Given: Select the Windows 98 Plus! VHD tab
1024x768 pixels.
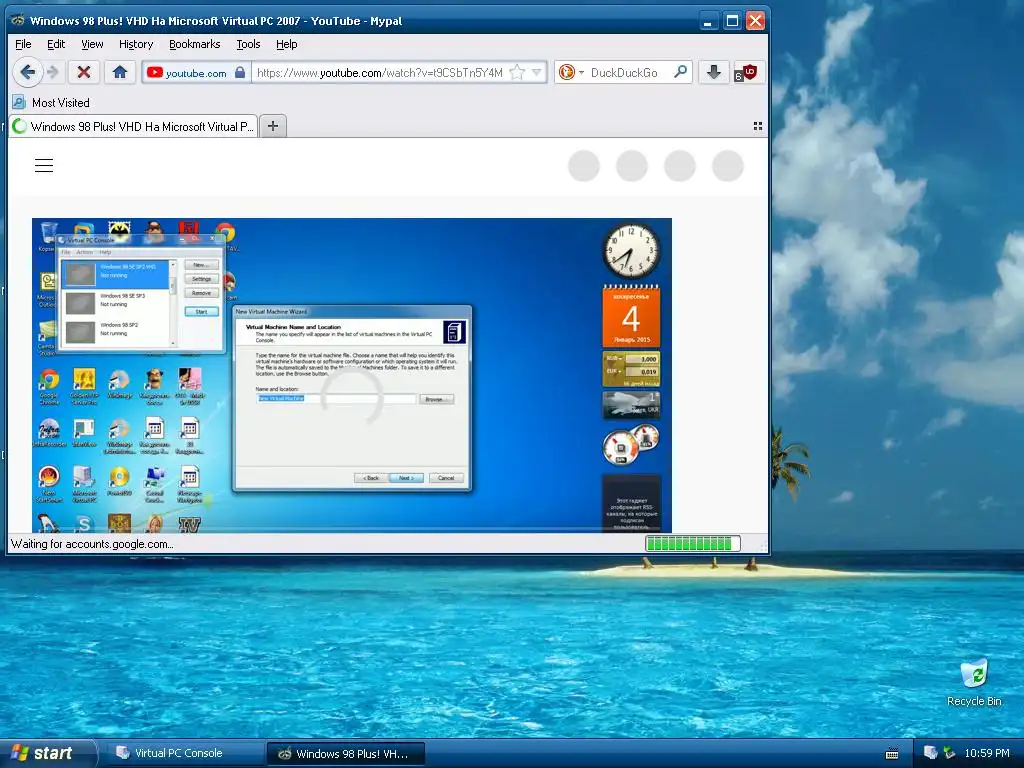Looking at the screenshot, I should [x=133, y=126].
